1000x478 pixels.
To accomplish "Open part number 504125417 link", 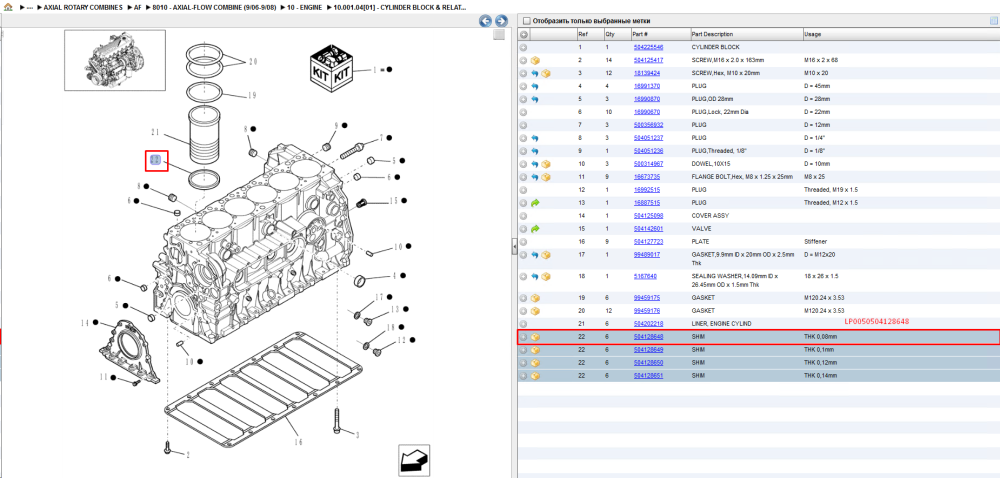I will click(x=648, y=60).
